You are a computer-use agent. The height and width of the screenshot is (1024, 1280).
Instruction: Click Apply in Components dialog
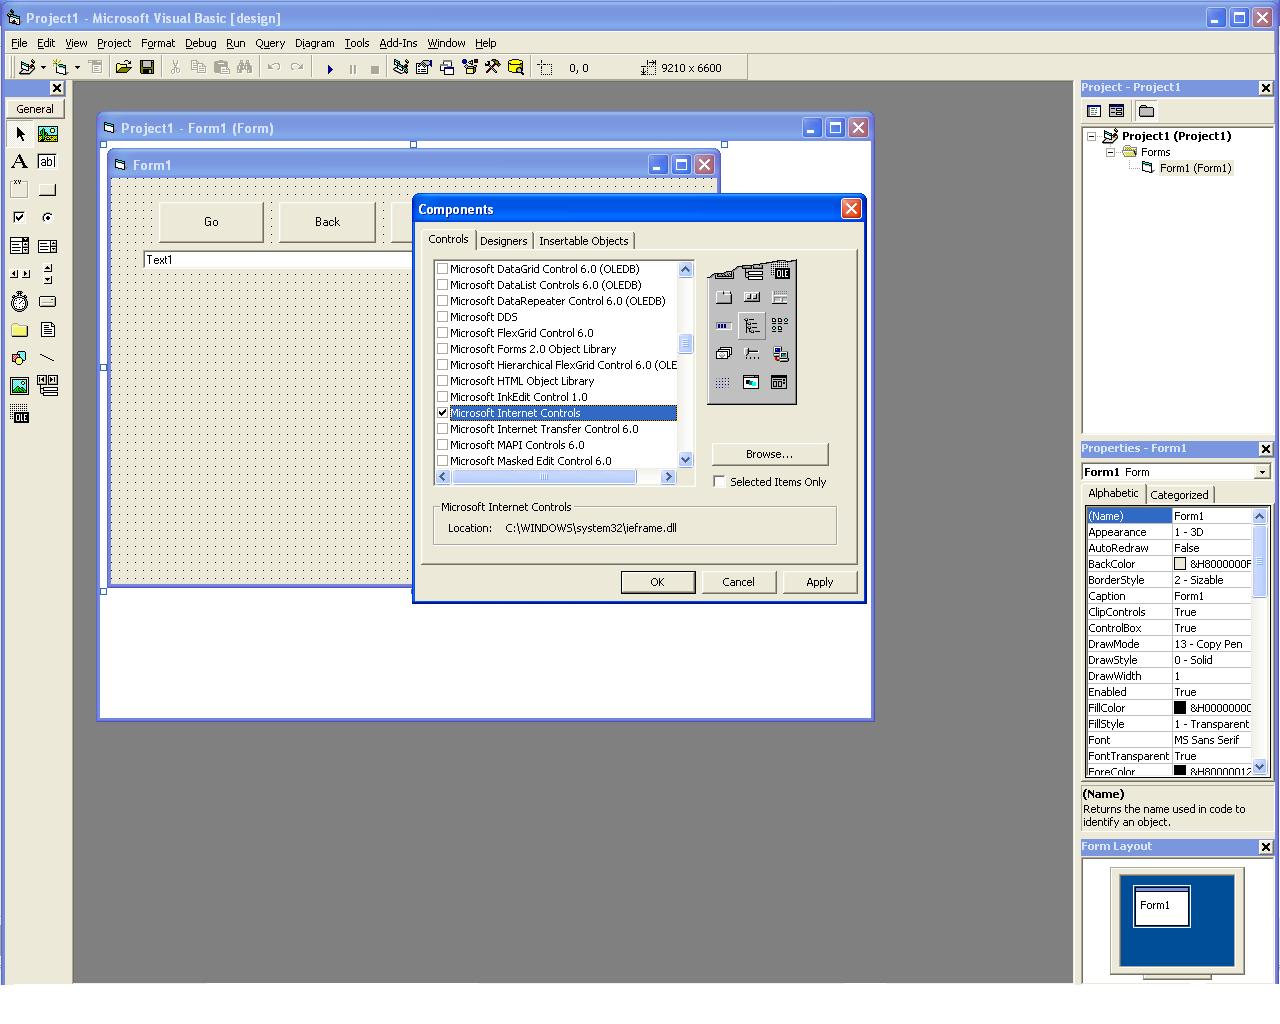(819, 582)
